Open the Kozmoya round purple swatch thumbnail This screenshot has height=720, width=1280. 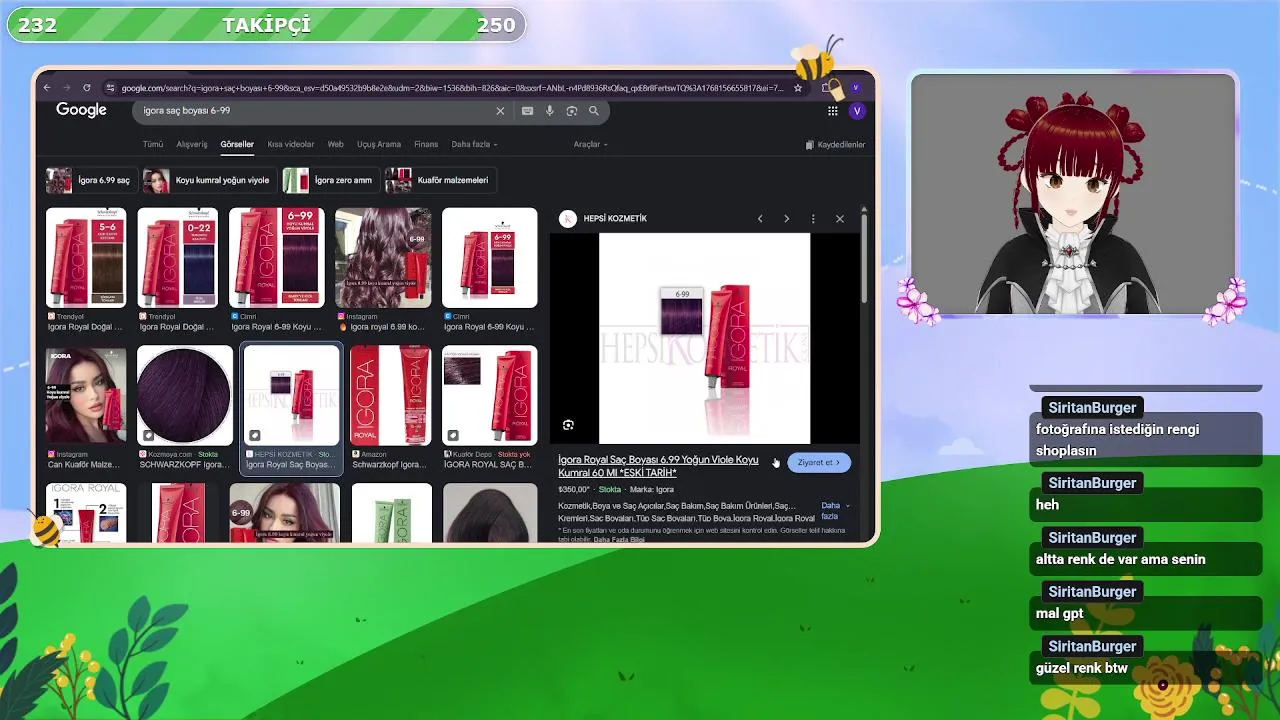pyautogui.click(x=185, y=395)
